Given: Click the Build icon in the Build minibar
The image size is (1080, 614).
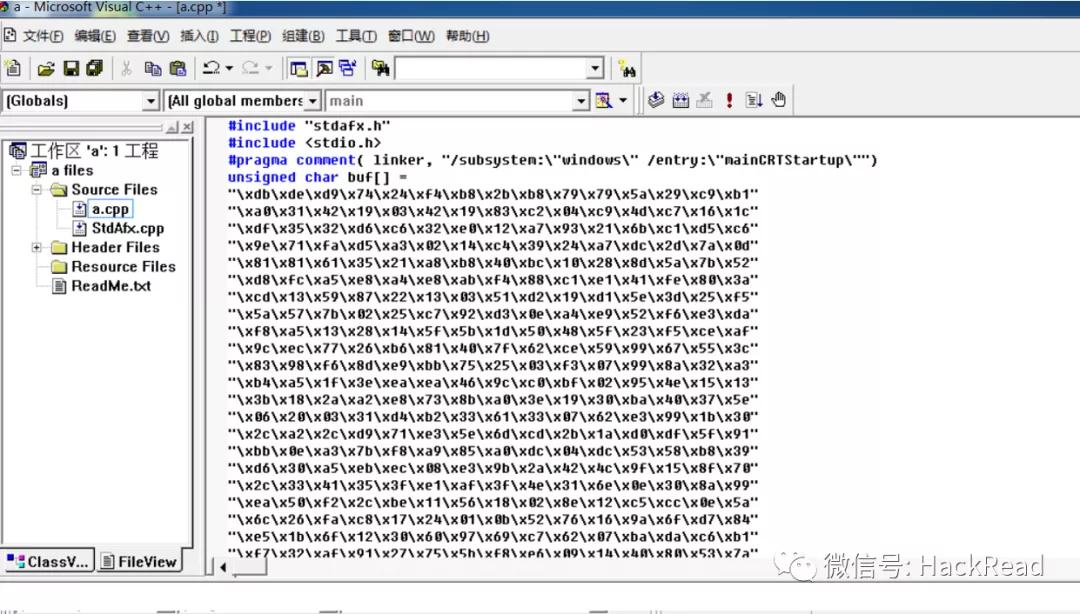Looking at the screenshot, I should point(681,100).
